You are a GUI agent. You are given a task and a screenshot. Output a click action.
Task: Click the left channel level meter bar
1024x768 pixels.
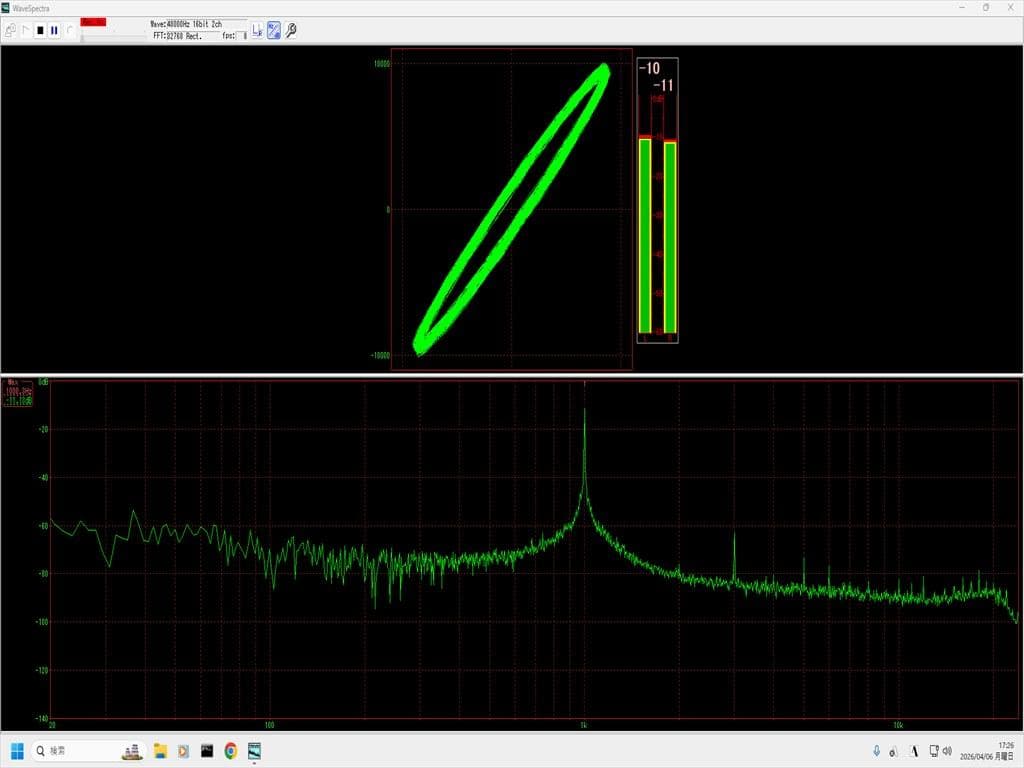(645, 235)
